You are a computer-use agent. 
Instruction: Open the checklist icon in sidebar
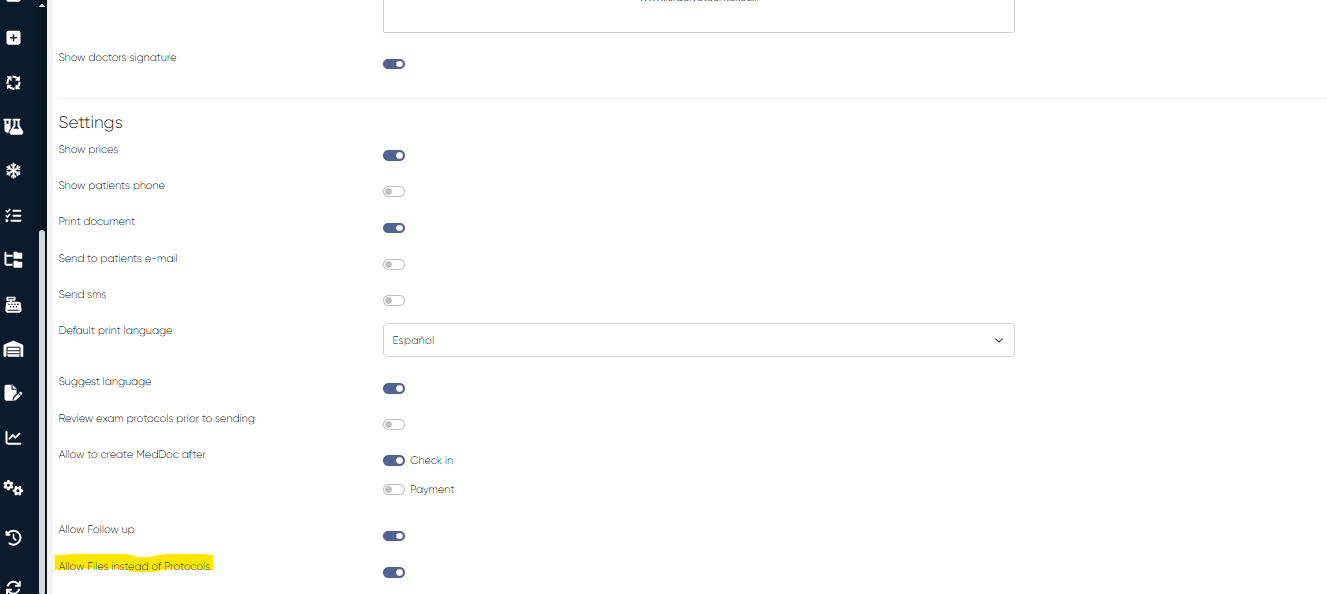13,215
